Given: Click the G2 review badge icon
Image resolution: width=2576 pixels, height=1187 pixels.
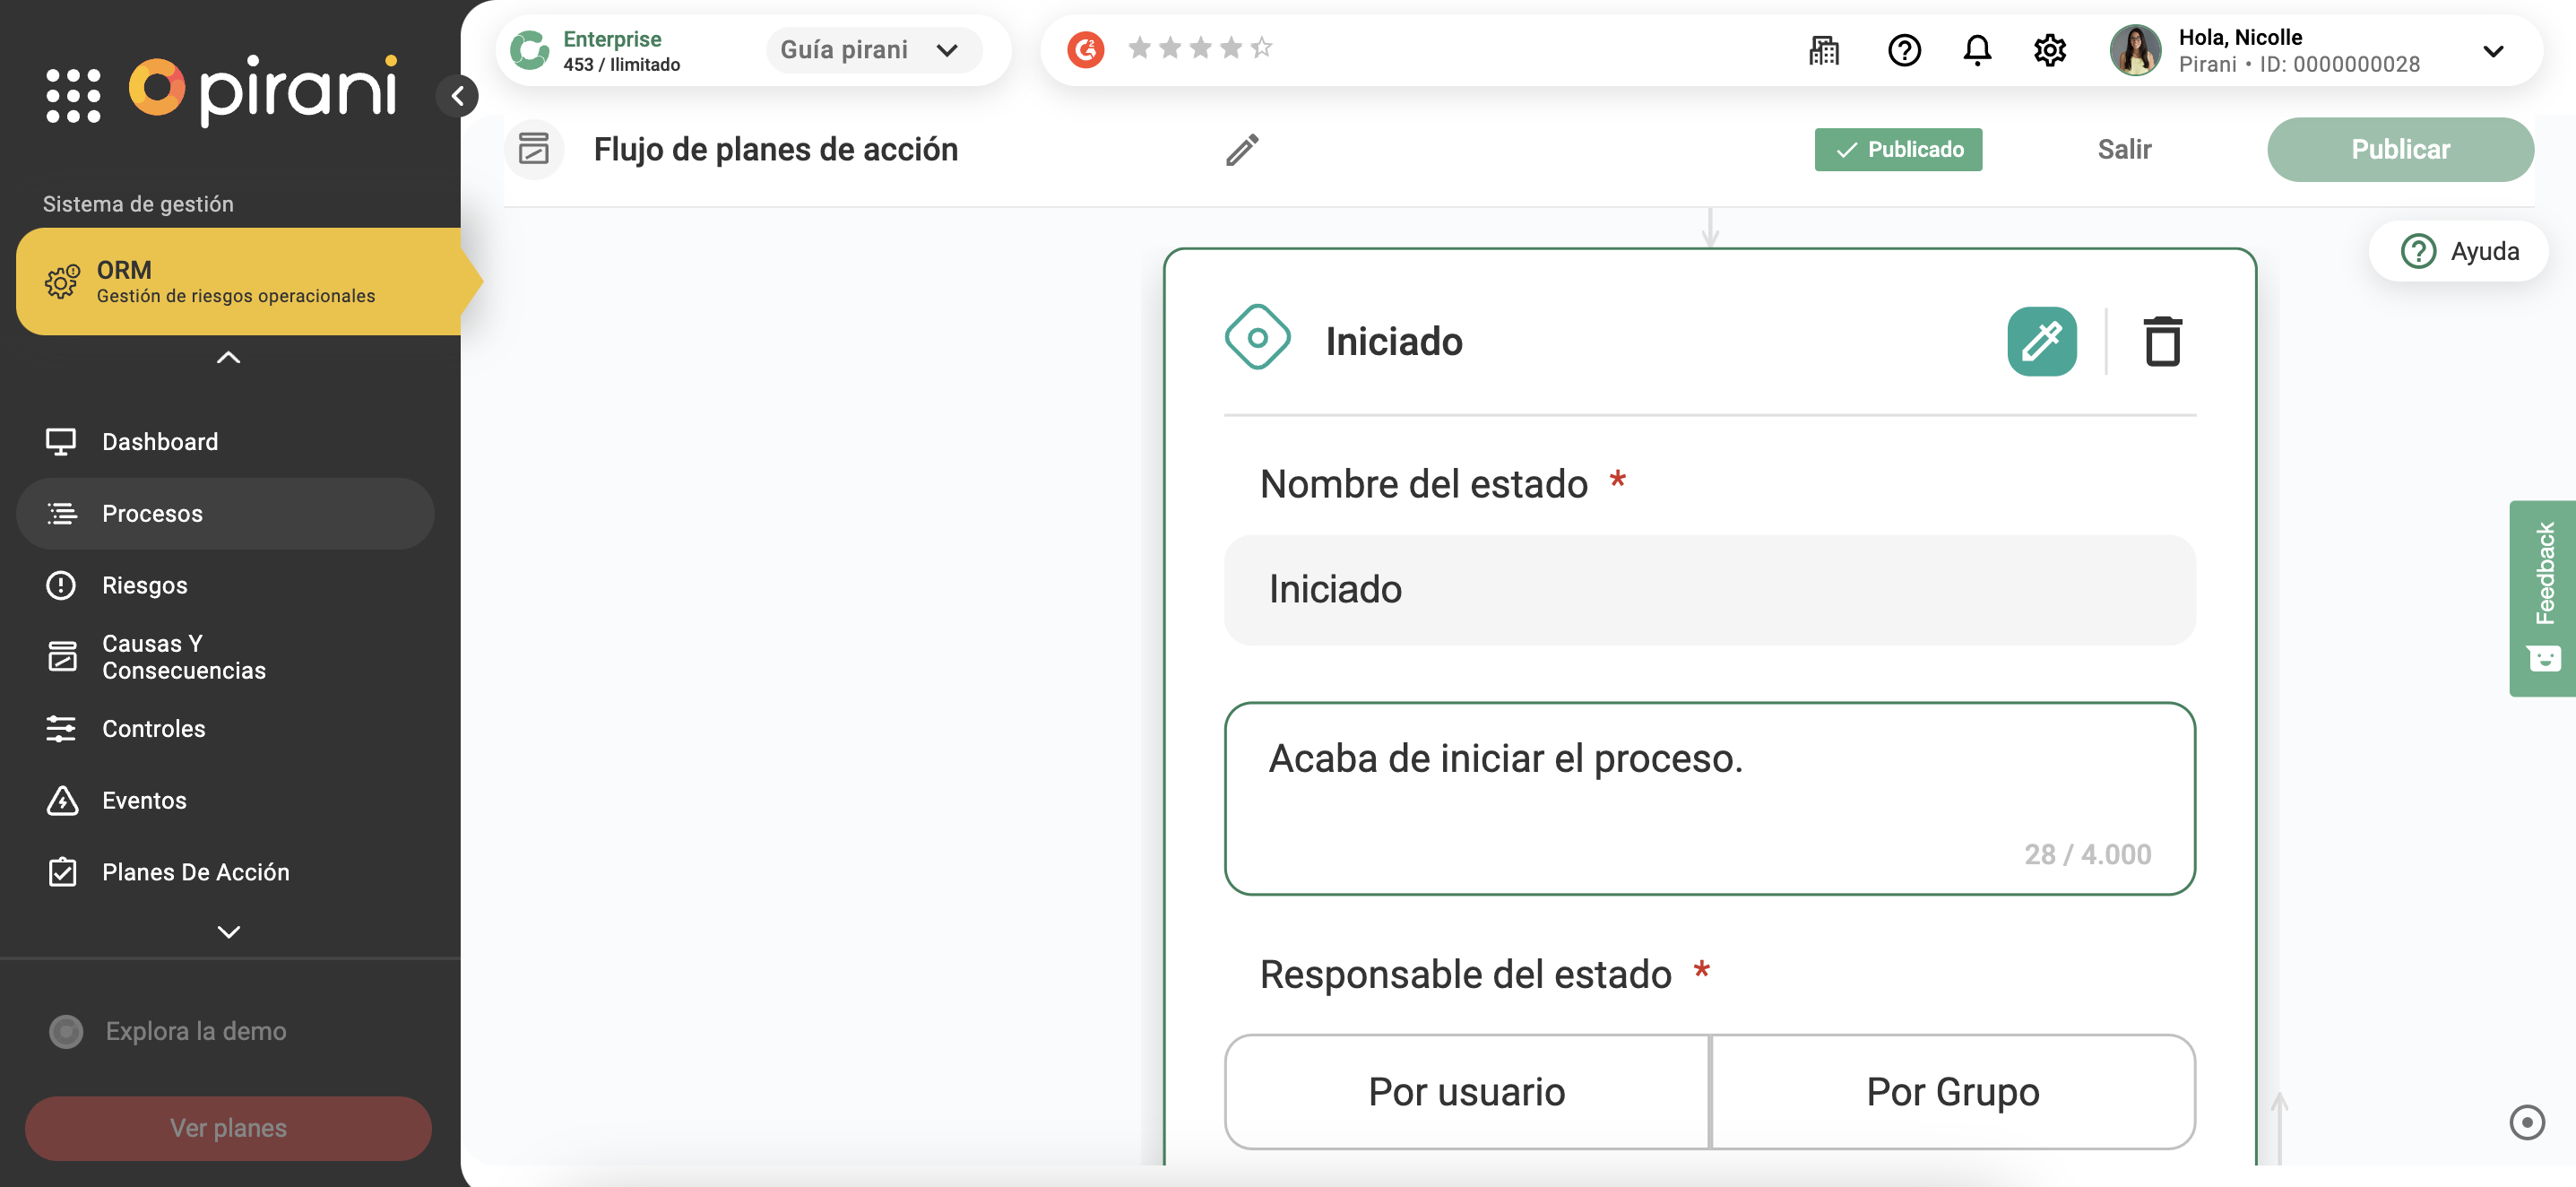Looking at the screenshot, I should tap(1085, 49).
